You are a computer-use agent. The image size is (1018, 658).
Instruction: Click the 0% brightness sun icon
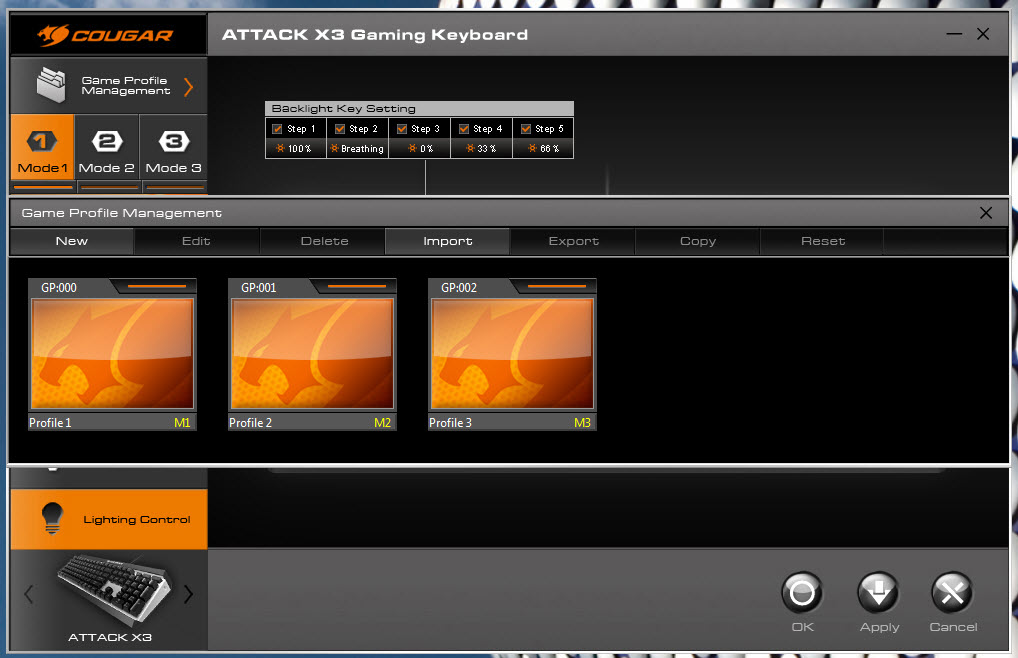click(x=412, y=149)
